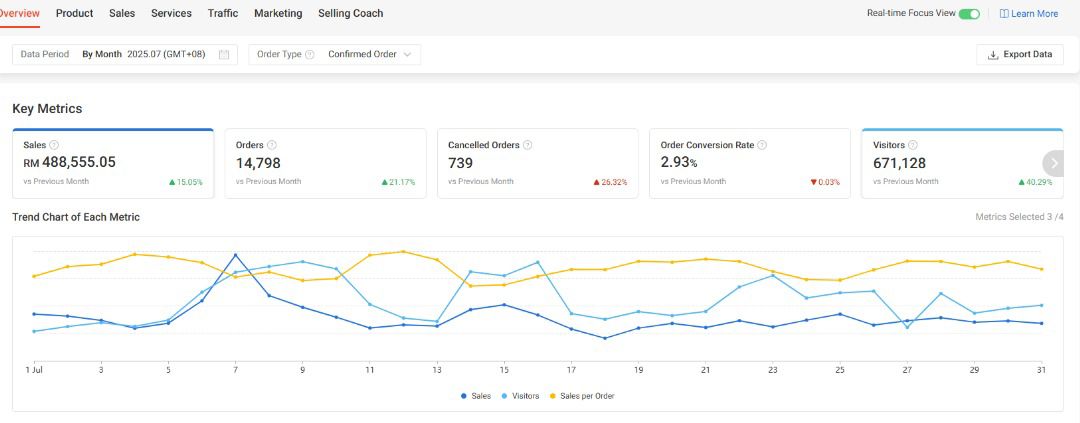Open the Marketing tab
Screen dimensions: 1080x423
pos(278,13)
